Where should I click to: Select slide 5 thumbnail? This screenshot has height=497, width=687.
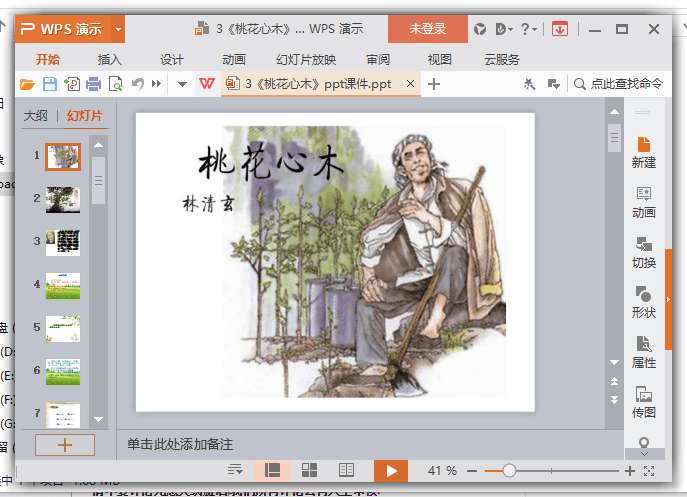tap(63, 328)
